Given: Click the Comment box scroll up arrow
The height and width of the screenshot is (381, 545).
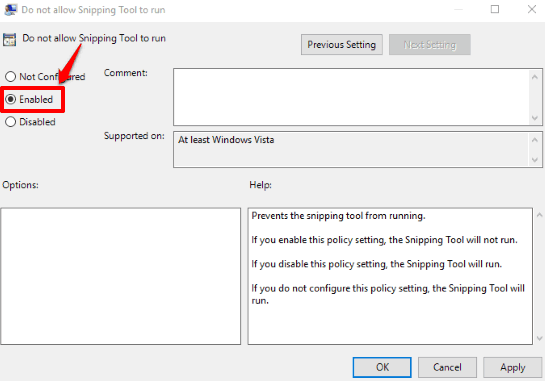Looking at the screenshot, I should [535, 76].
